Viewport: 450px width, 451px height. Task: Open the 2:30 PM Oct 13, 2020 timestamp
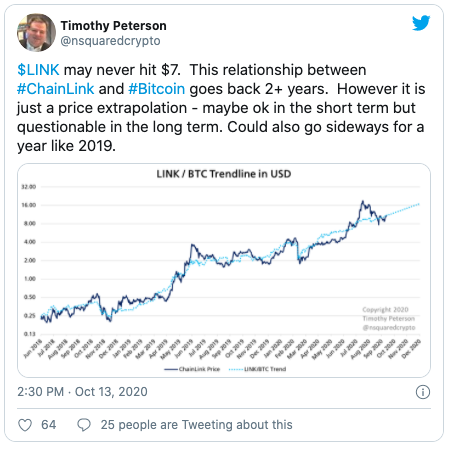[x=82, y=392]
